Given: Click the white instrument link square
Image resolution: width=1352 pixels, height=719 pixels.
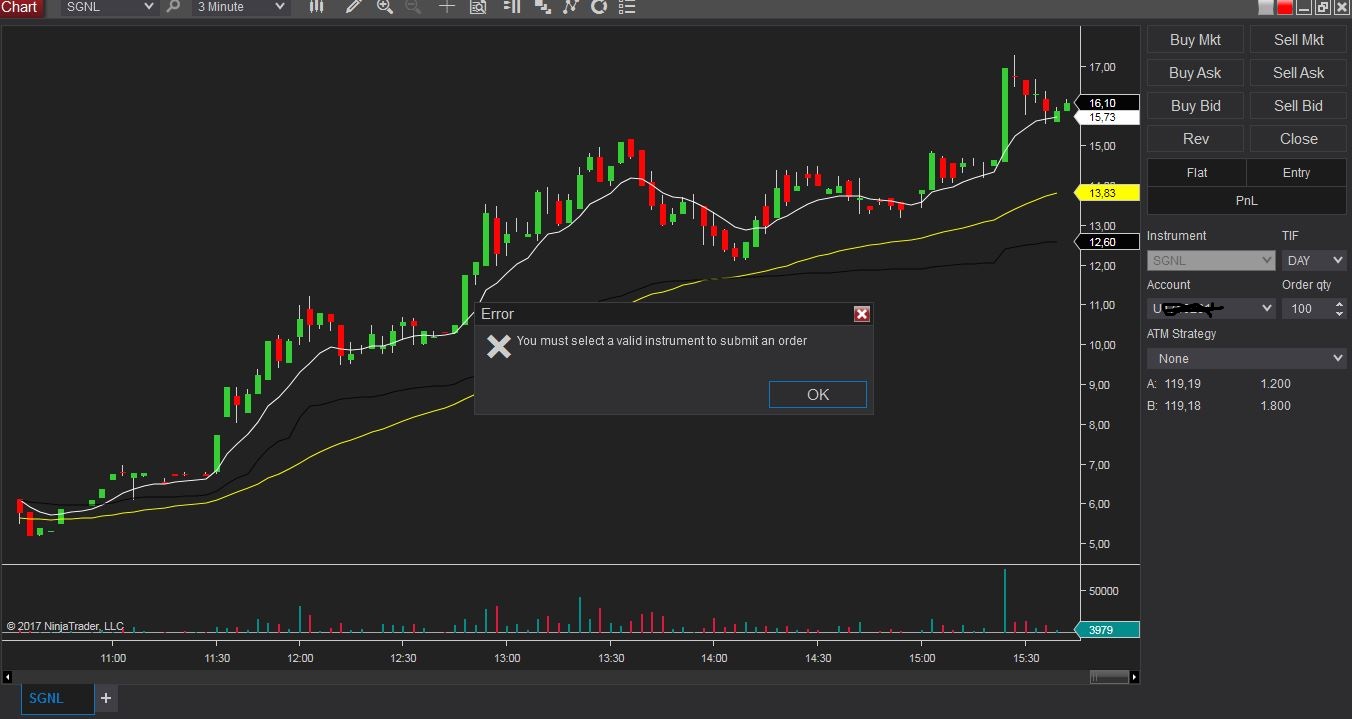Looking at the screenshot, I should pos(1265,8).
